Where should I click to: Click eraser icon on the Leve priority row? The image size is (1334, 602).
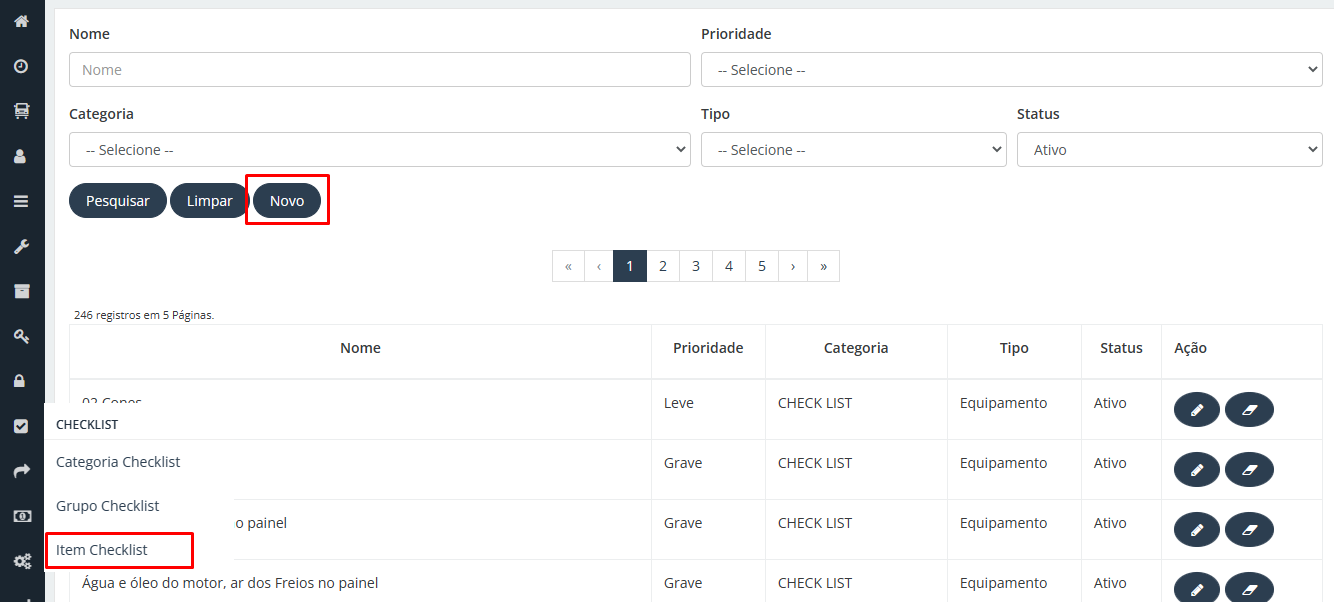coord(1249,410)
